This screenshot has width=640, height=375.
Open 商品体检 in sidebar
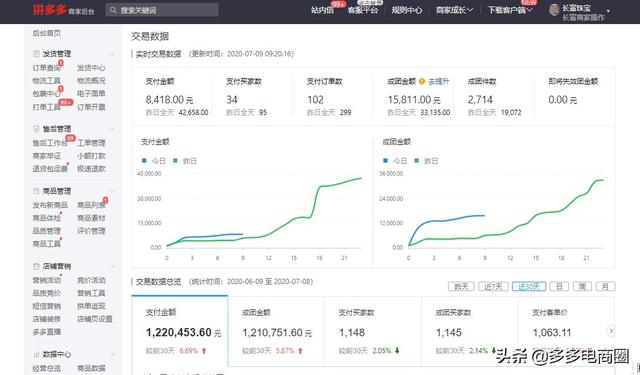pos(47,218)
